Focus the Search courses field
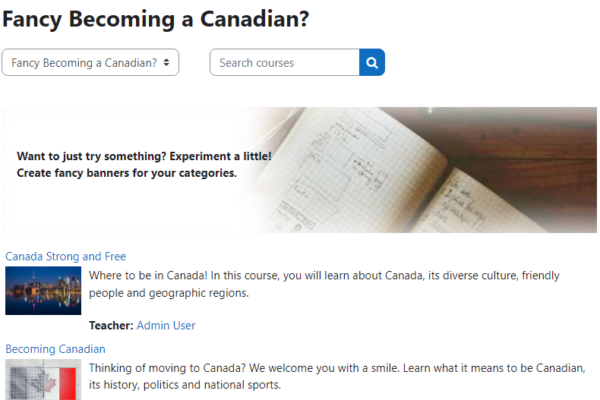This screenshot has width=600, height=400. click(x=284, y=63)
